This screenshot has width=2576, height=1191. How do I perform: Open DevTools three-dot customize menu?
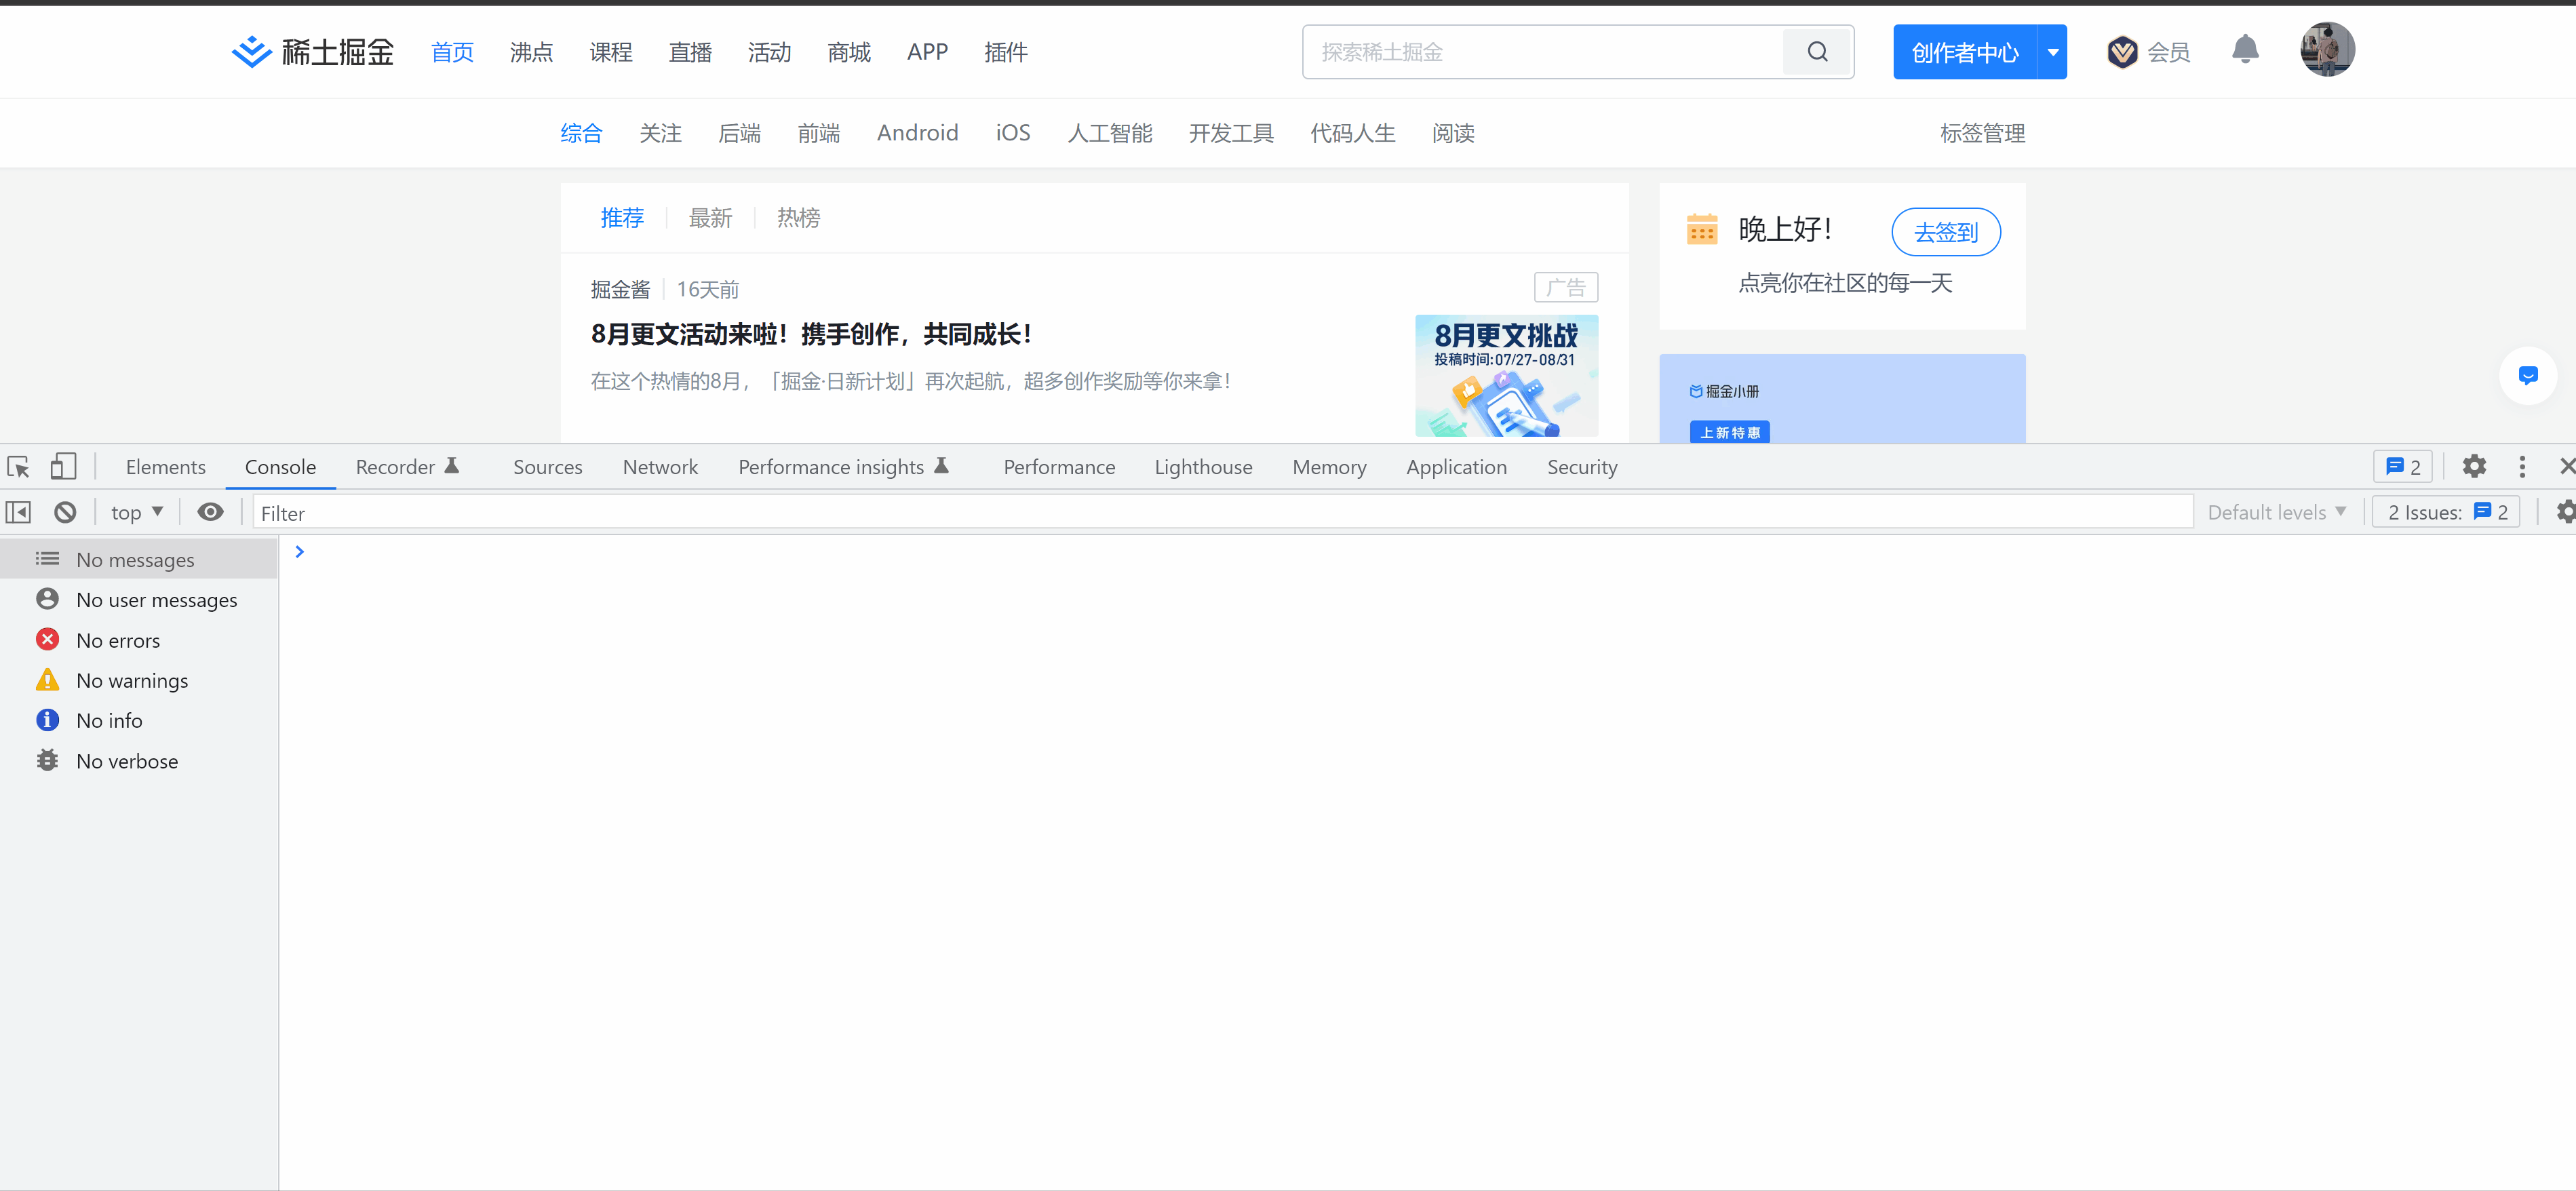[x=2521, y=467]
